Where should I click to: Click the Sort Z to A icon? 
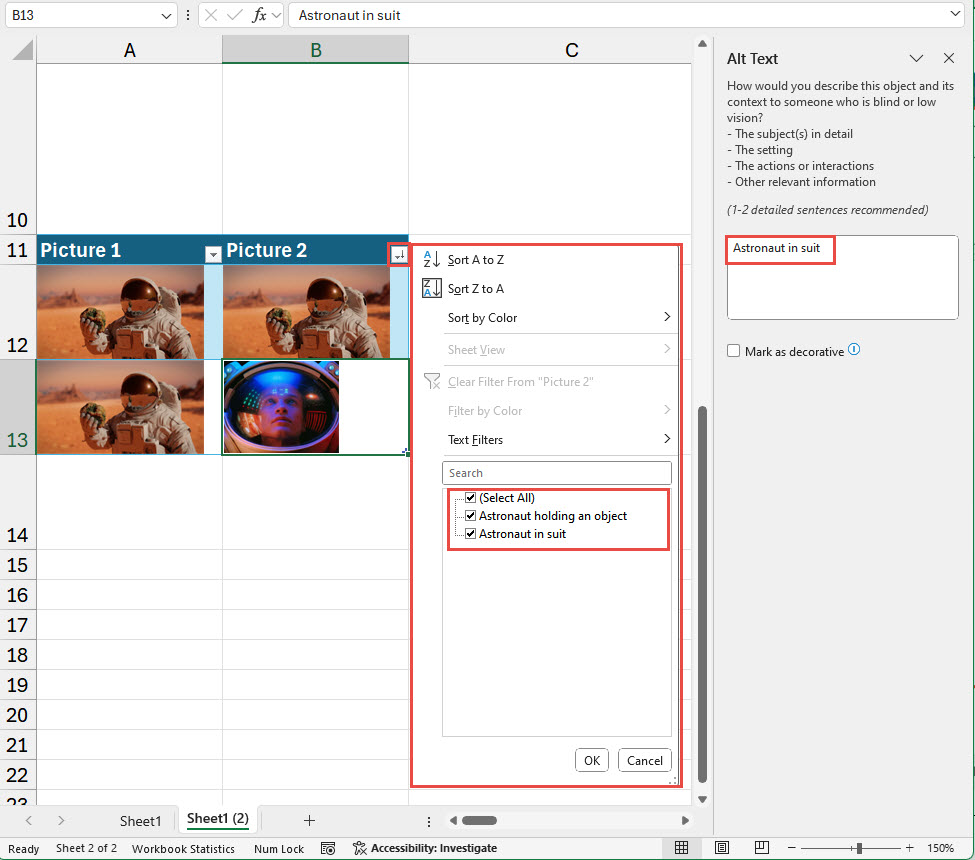tap(430, 288)
